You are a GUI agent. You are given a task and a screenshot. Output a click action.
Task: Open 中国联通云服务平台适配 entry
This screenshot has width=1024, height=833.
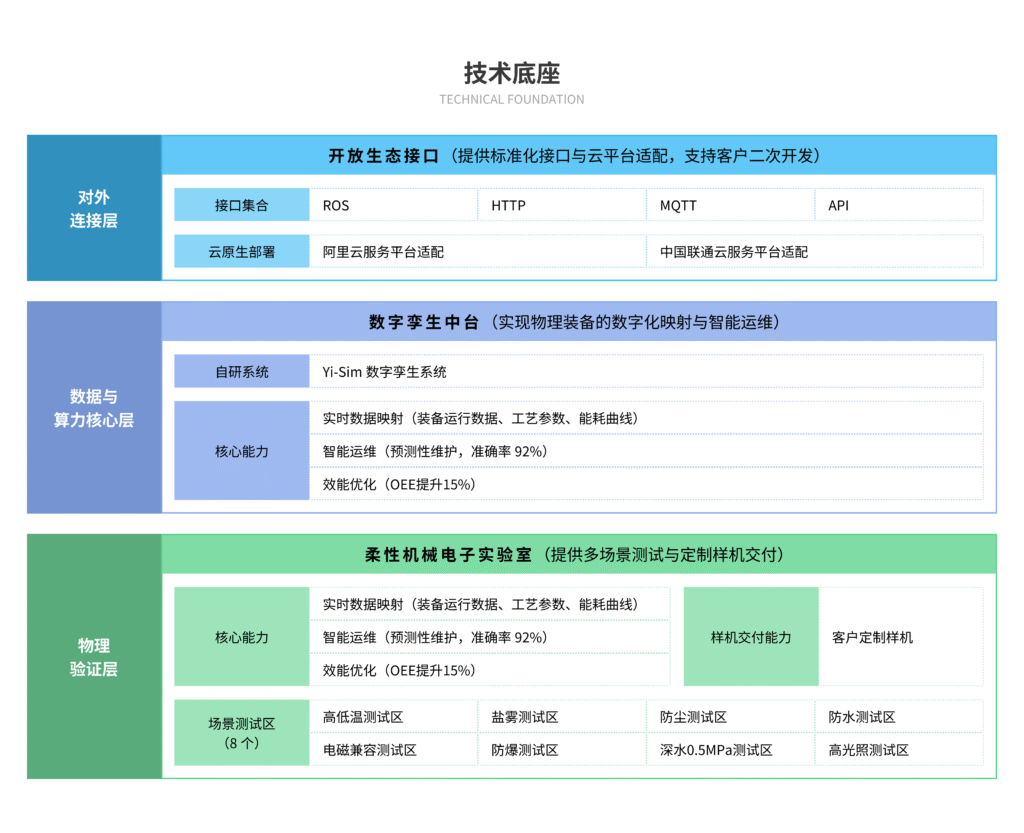(x=814, y=252)
